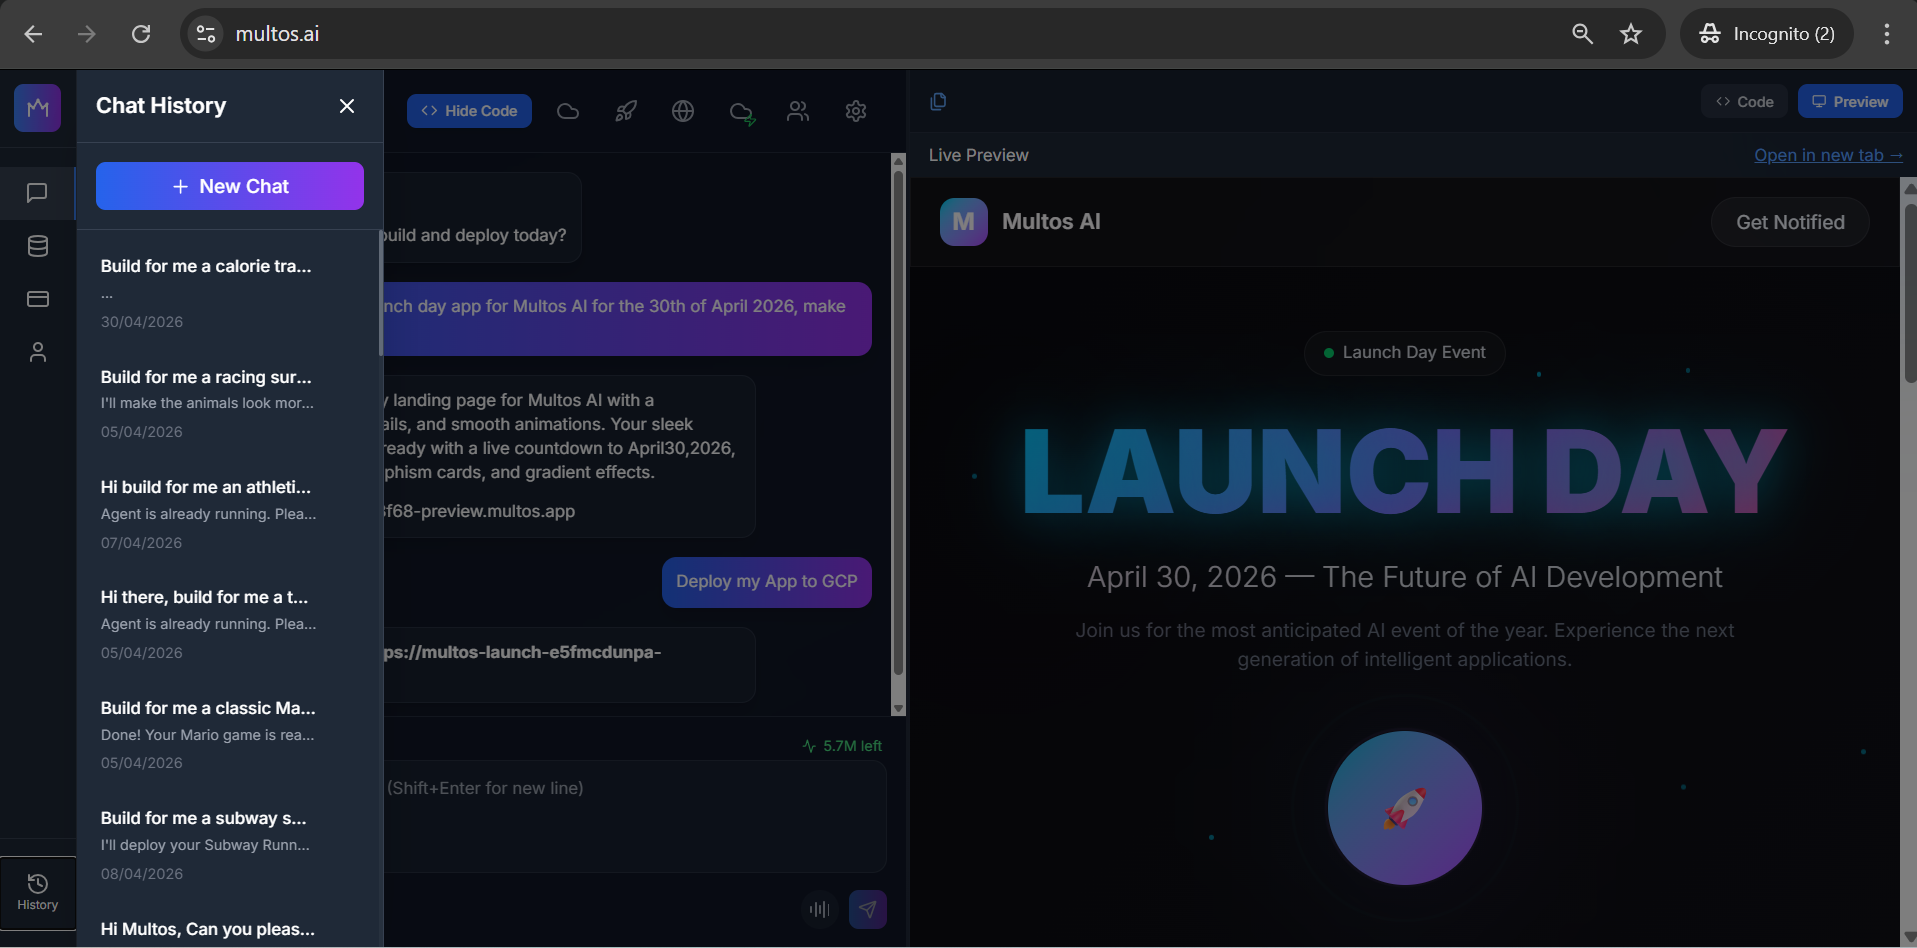Viewport: 1917px width, 948px height.
Task: Click the rocket circle in preview
Action: pyautogui.click(x=1405, y=808)
